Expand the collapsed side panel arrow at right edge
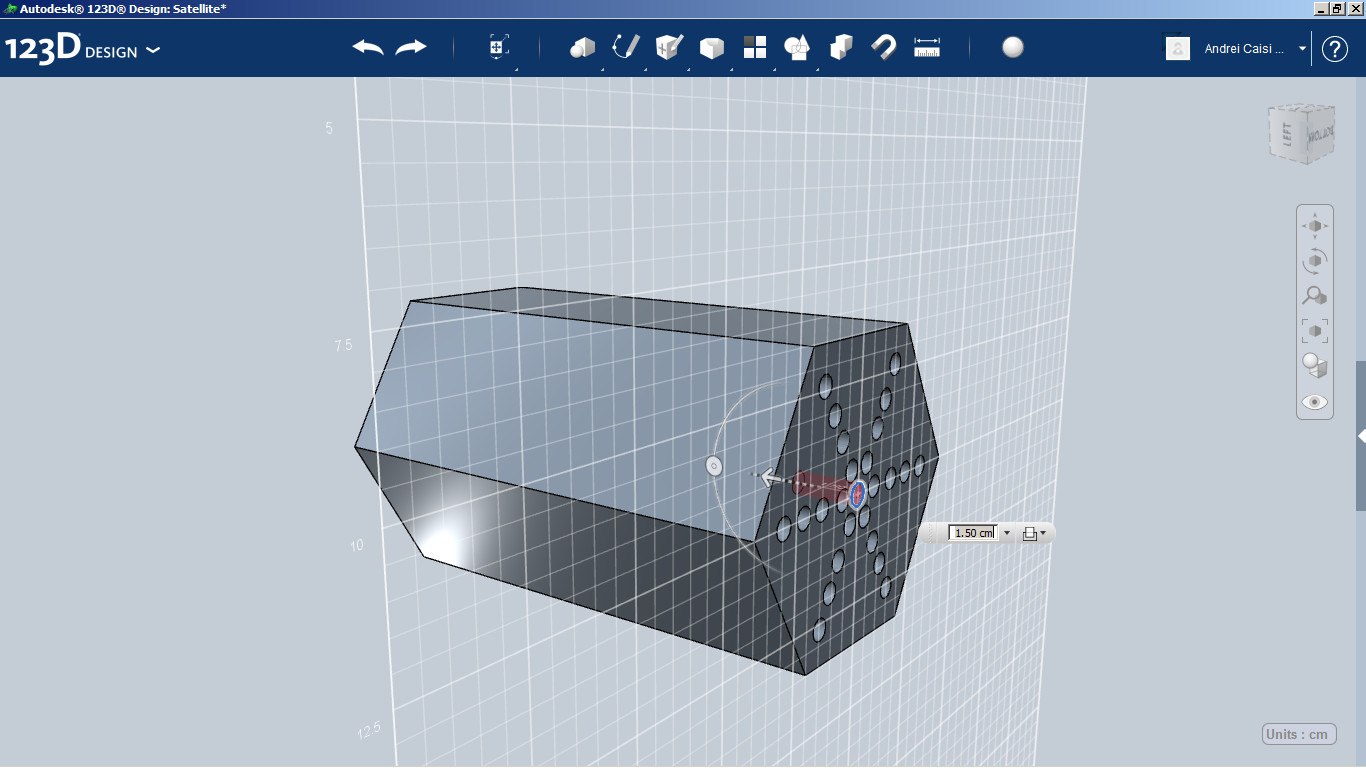1366x768 pixels. click(x=1361, y=436)
